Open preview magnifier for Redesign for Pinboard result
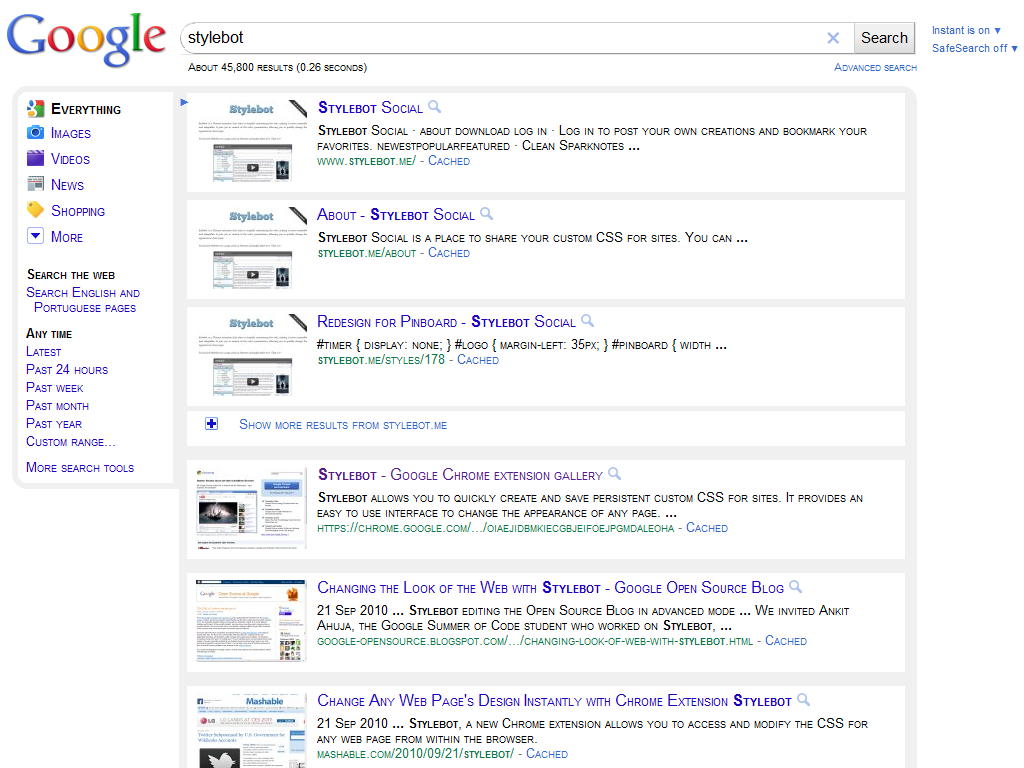 (588, 320)
